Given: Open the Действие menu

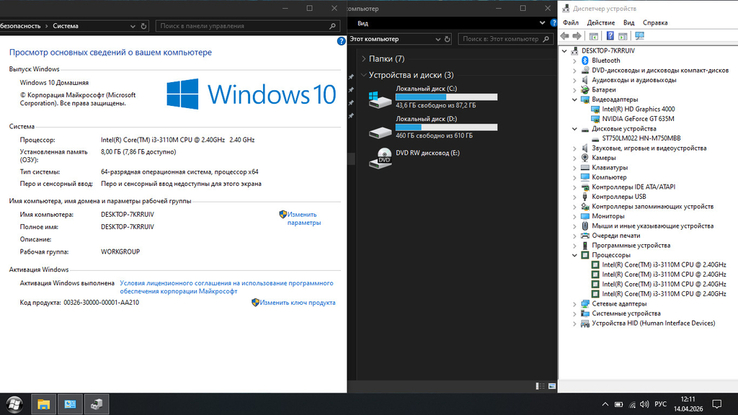Looking at the screenshot, I should click(601, 23).
